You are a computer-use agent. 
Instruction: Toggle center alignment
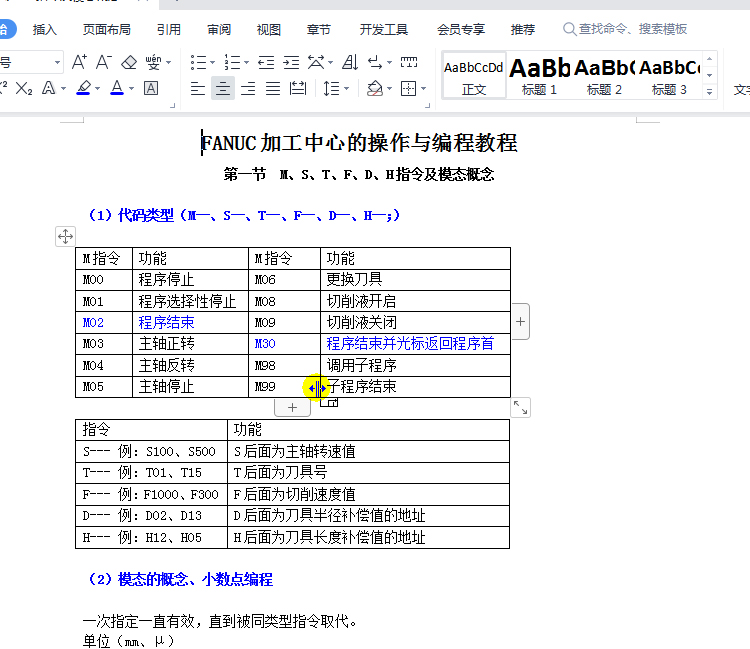pyautogui.click(x=222, y=88)
